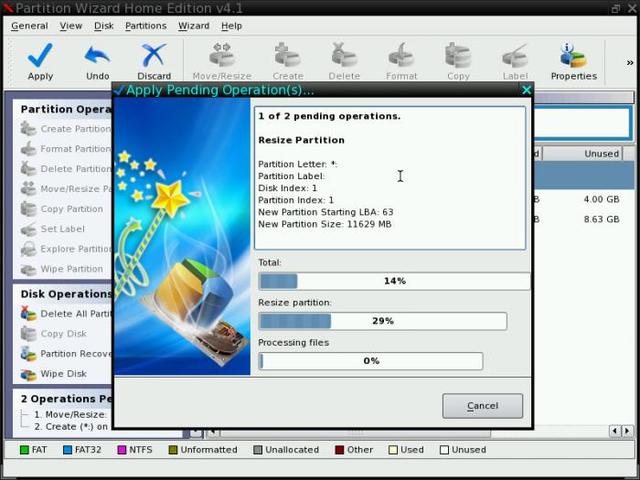
Task: Click horizontal scrollbar left arrow at bottom right
Action: (x=616, y=431)
